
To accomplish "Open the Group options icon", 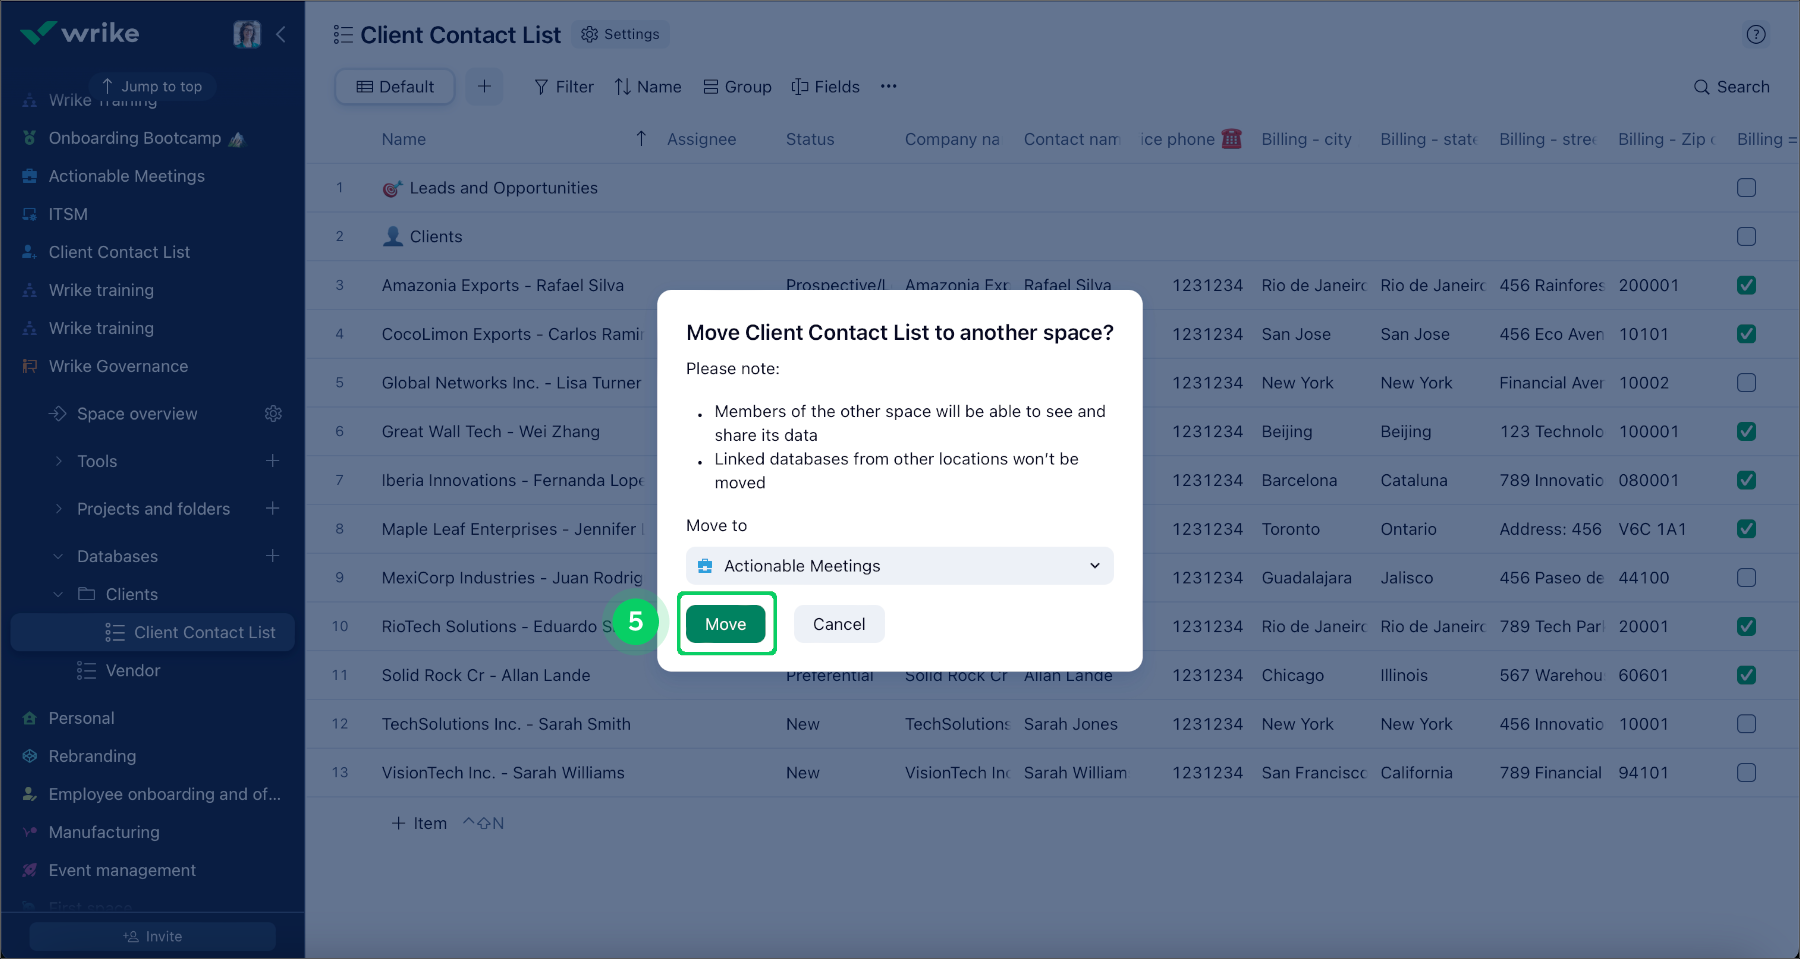I will coord(711,87).
